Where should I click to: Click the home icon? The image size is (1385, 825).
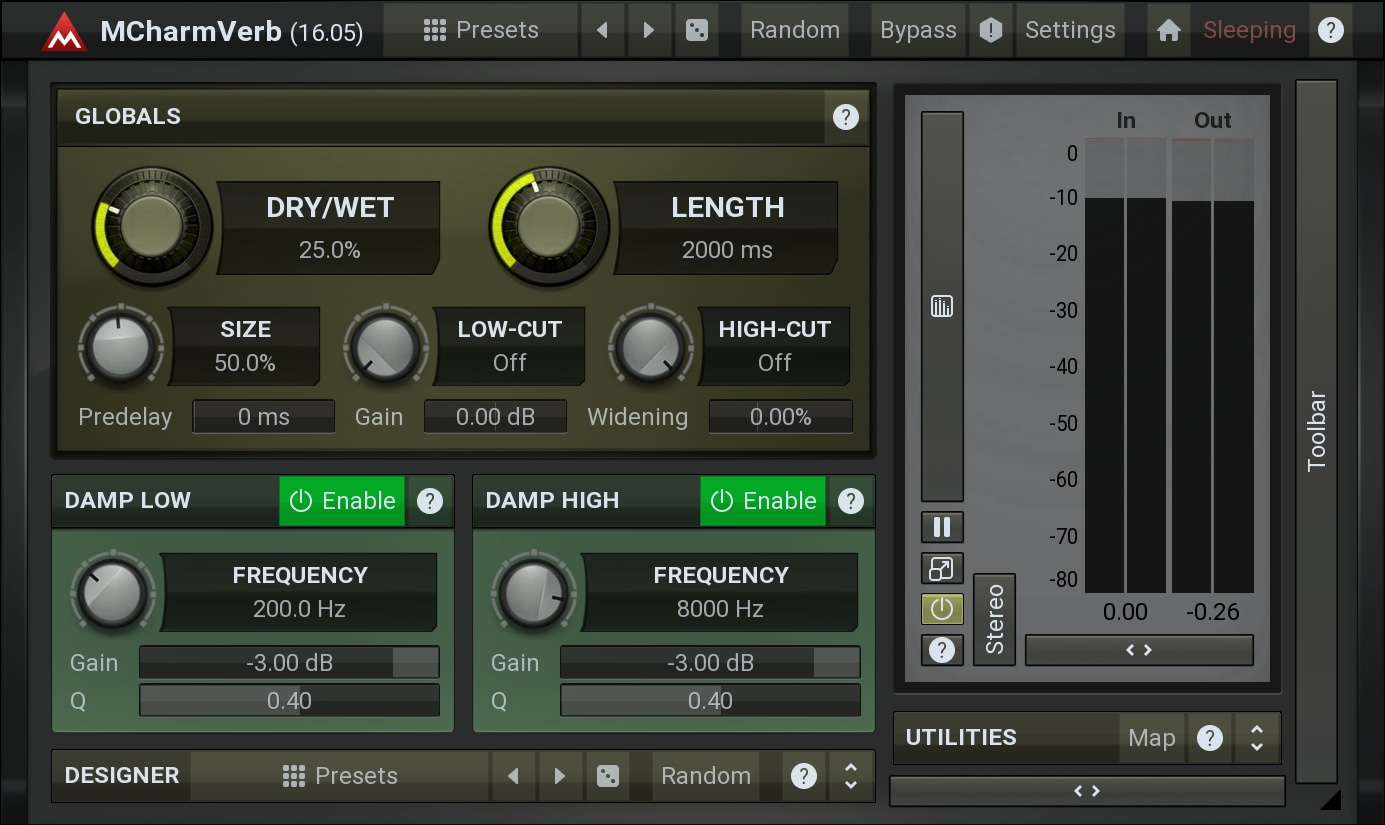(1168, 30)
